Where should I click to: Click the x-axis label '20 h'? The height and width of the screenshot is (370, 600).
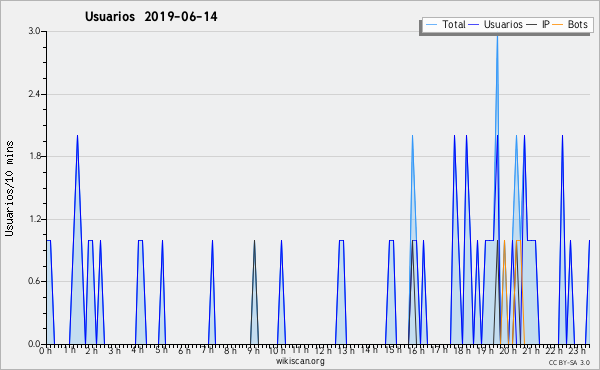pos(507,350)
